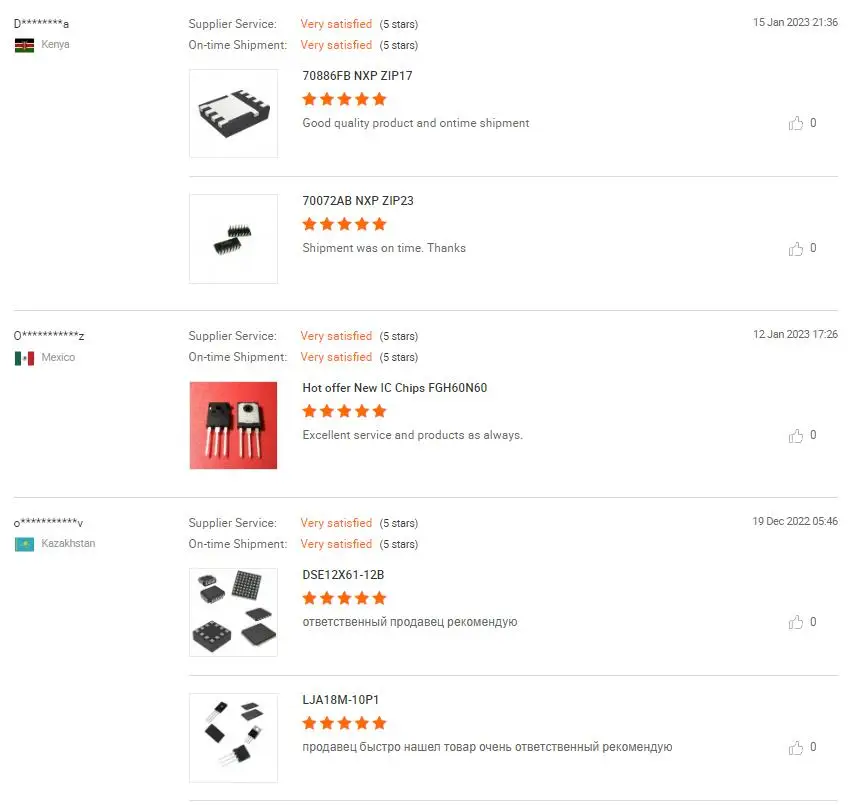This screenshot has width=853, height=805.
Task: Open the LJA18M-10P1 product title
Action: 340,700
